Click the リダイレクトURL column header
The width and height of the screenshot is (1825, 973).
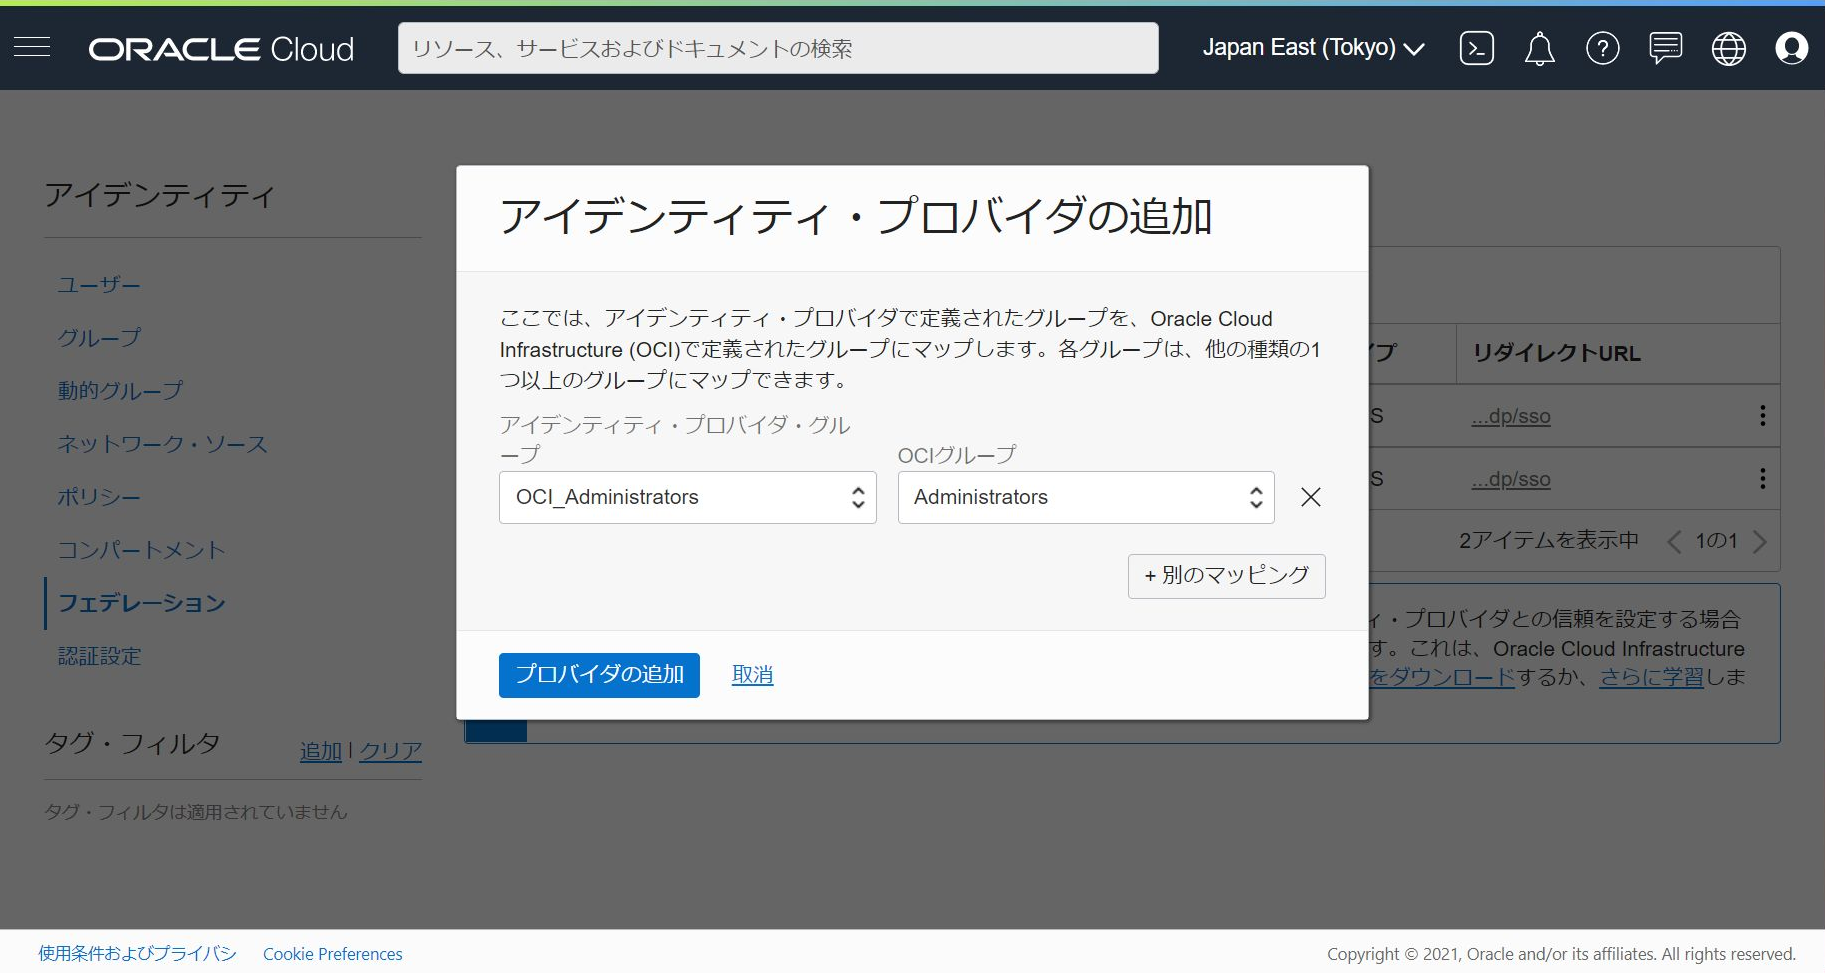click(1556, 353)
